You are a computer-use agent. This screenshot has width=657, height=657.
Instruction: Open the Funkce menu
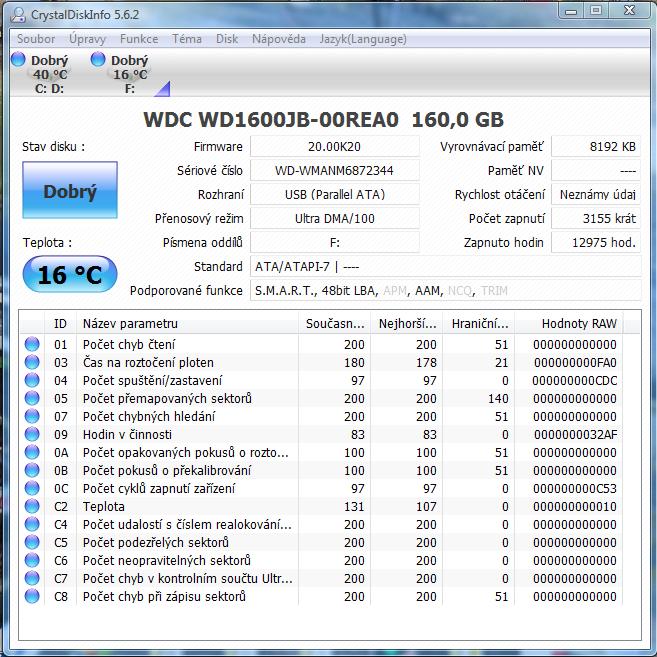coord(139,39)
